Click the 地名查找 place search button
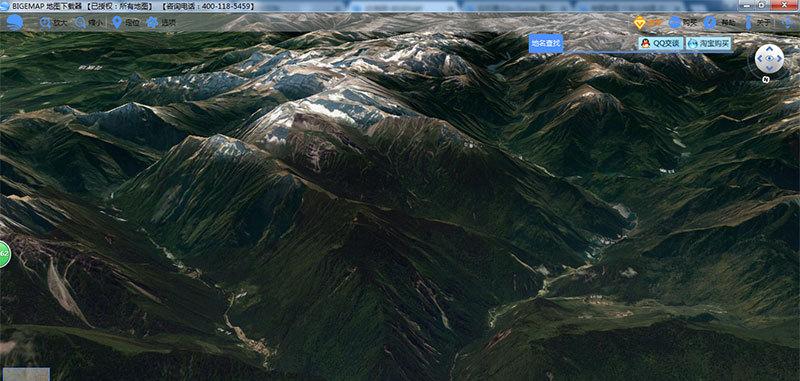The width and height of the screenshot is (800, 381). click(x=546, y=44)
